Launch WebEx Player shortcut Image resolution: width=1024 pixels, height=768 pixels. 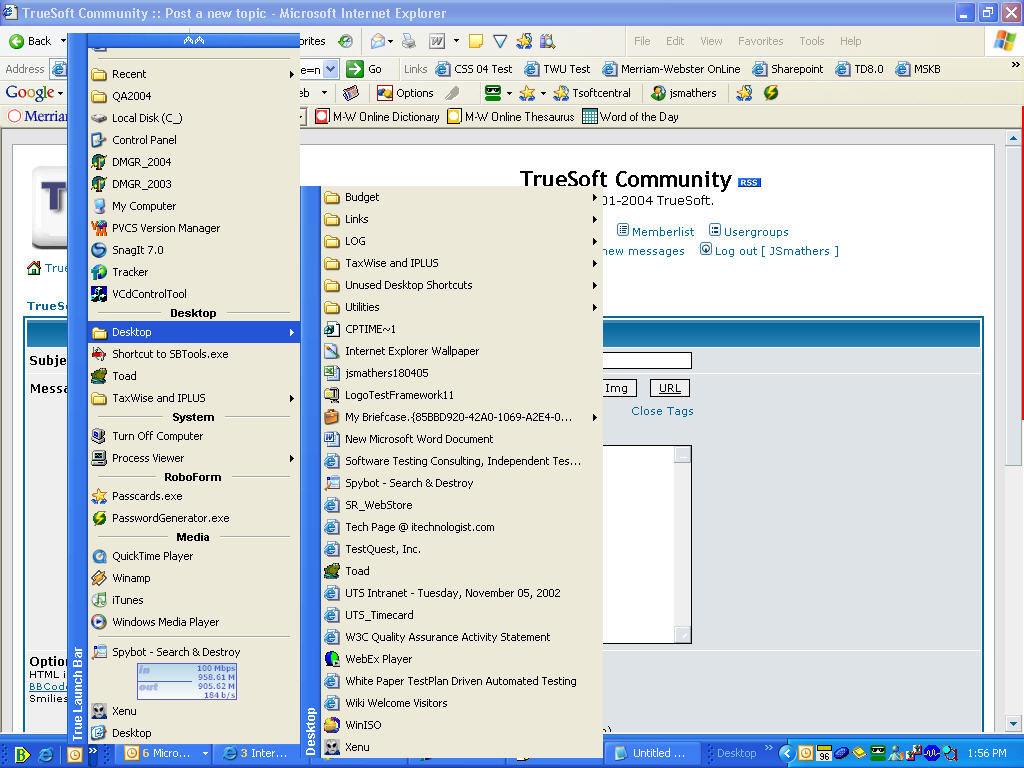[378, 659]
